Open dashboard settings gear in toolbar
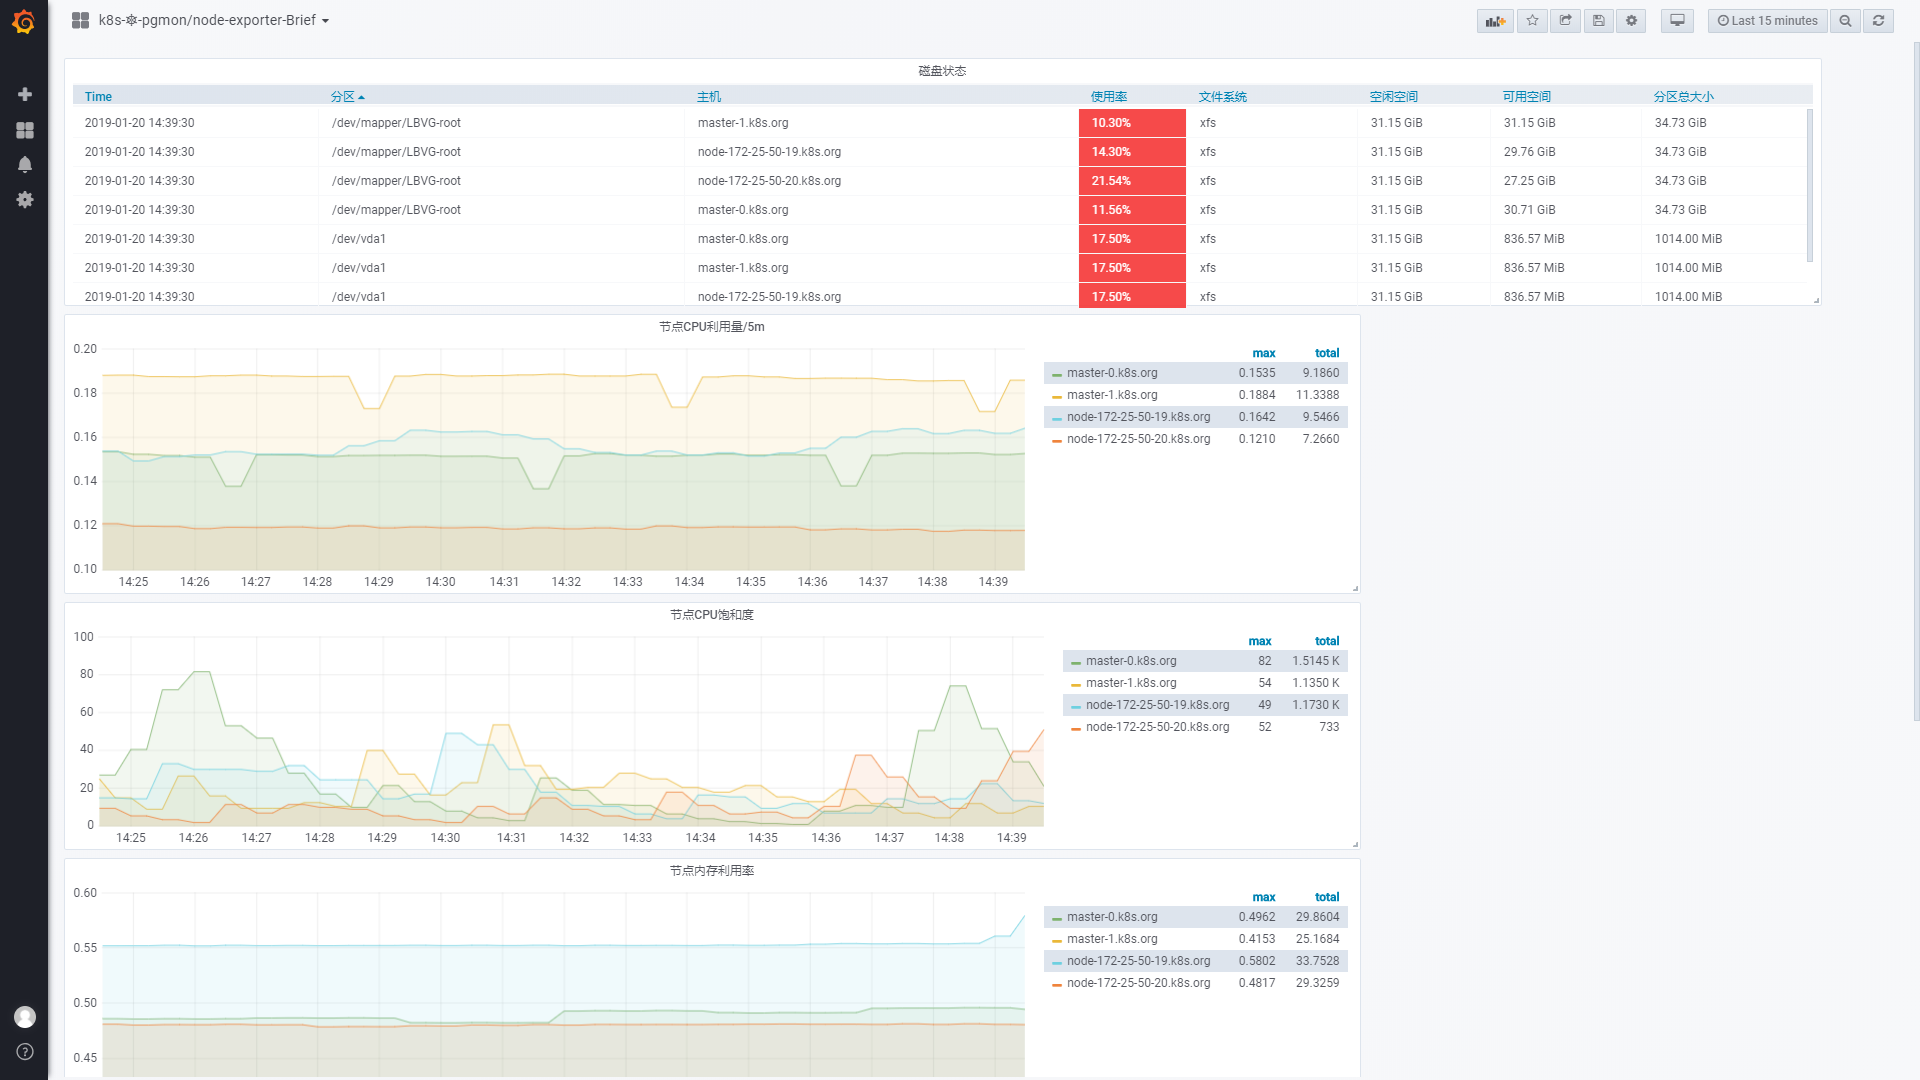Image resolution: width=1920 pixels, height=1080 pixels. pyautogui.click(x=1631, y=21)
